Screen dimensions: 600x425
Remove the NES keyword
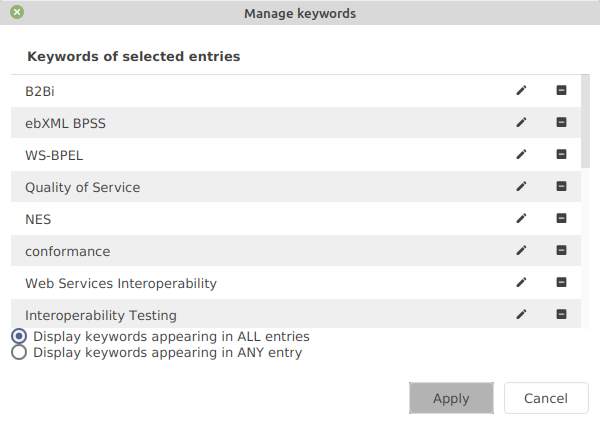coord(561,219)
